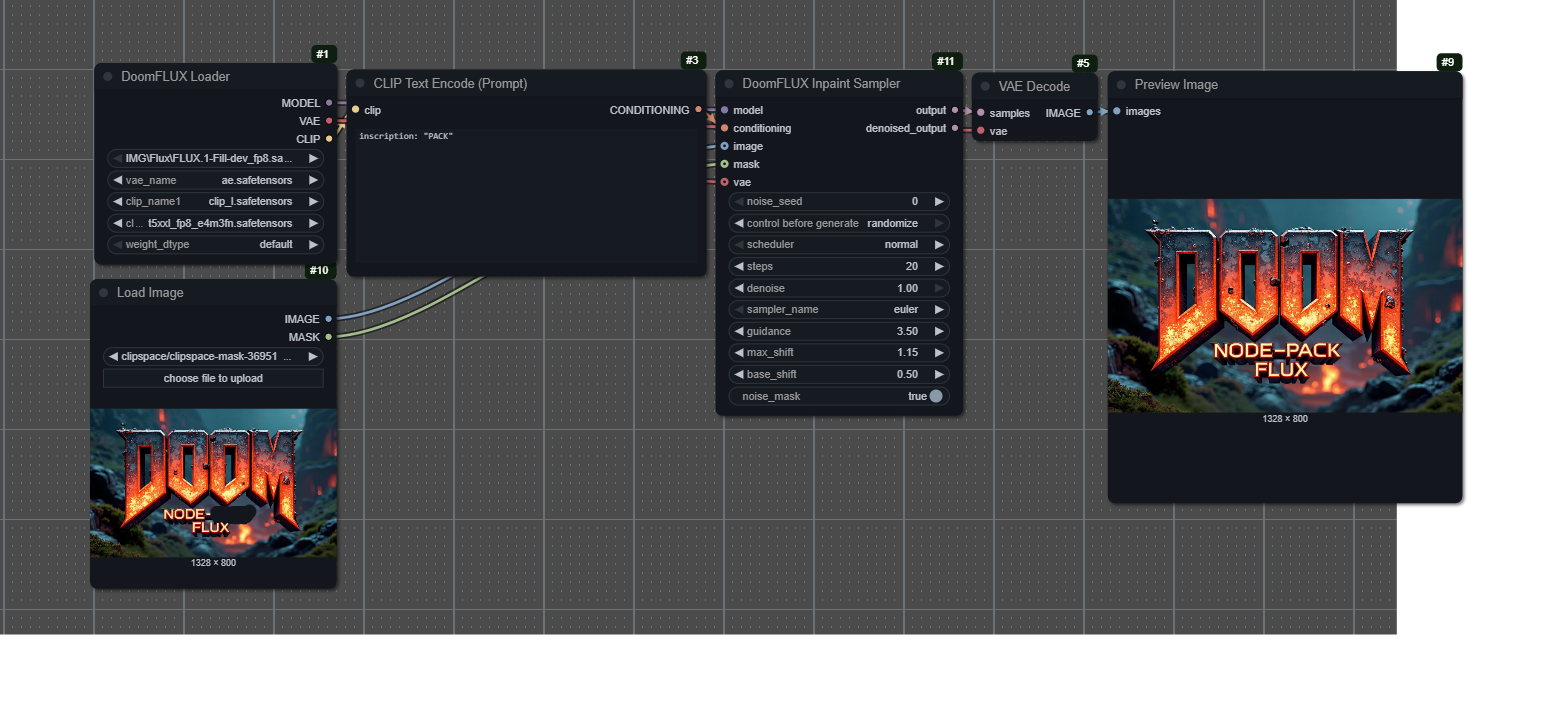Toggle the noise_mask switch off
This screenshot has width=1552, height=705.
coord(935,396)
